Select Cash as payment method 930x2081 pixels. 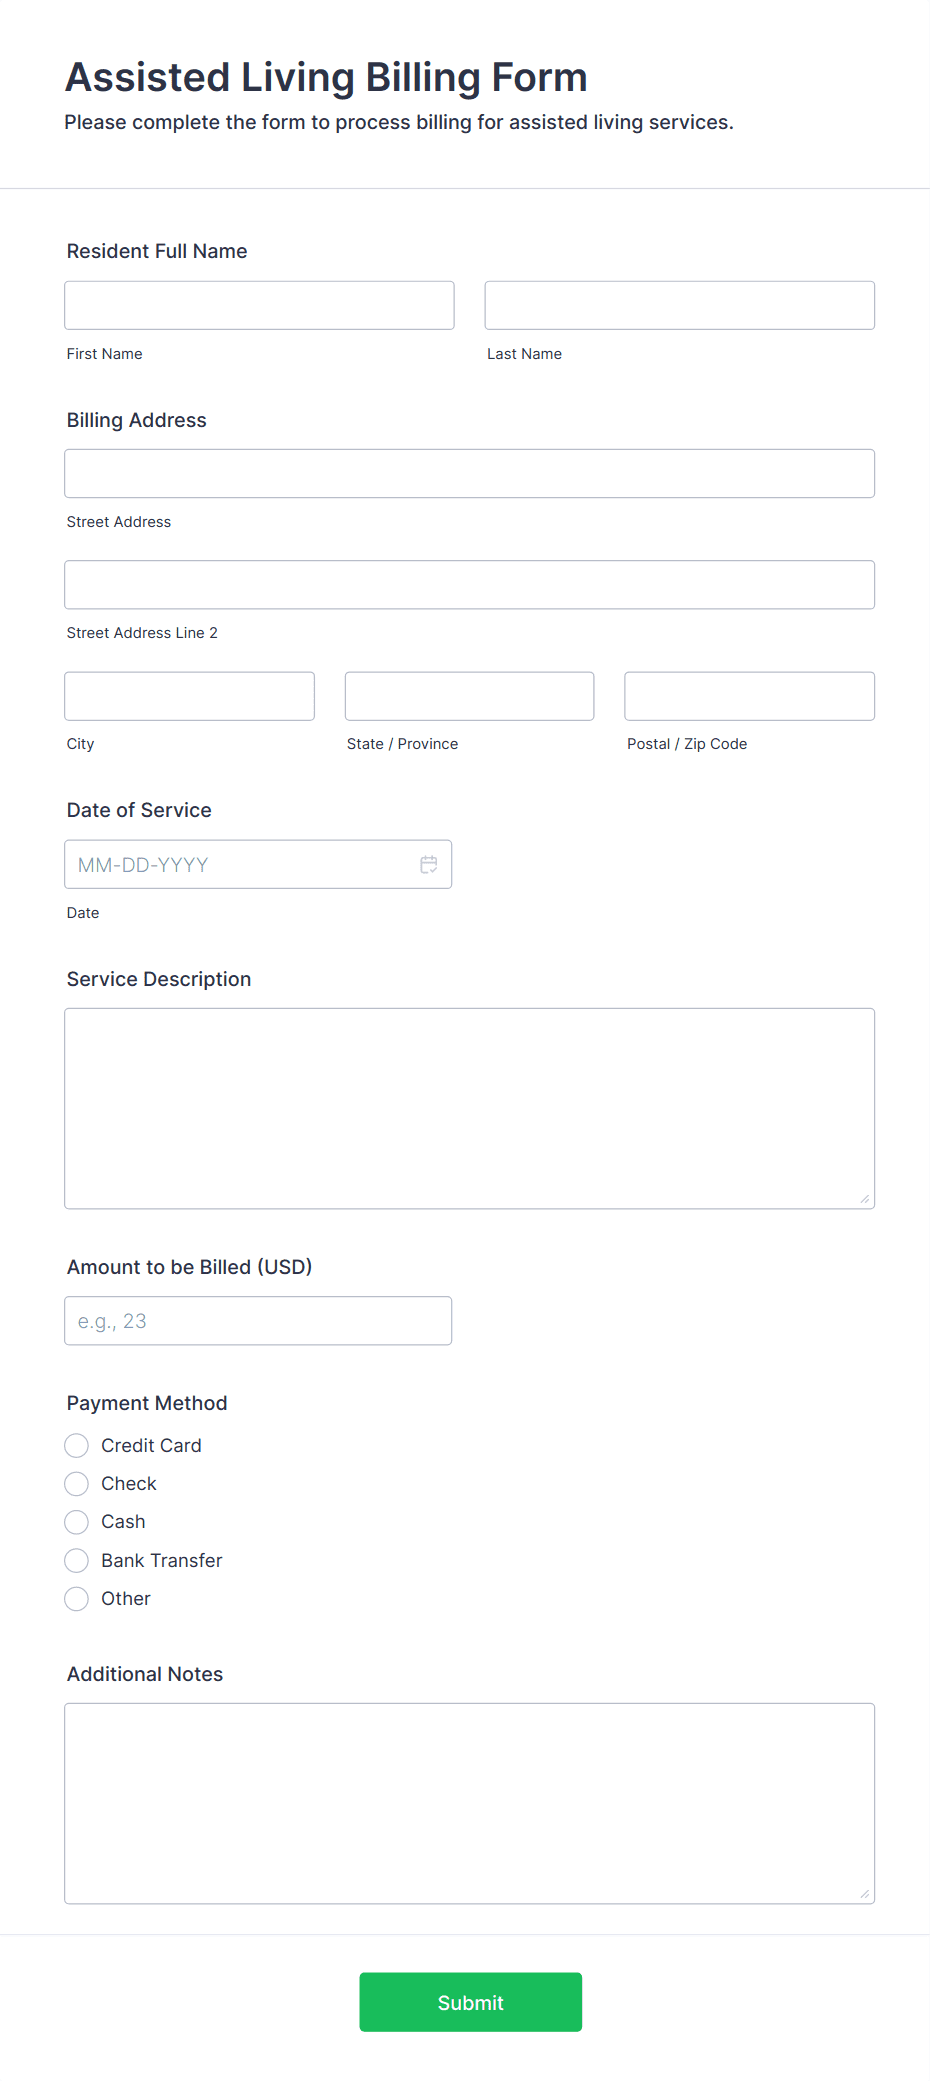click(77, 1522)
